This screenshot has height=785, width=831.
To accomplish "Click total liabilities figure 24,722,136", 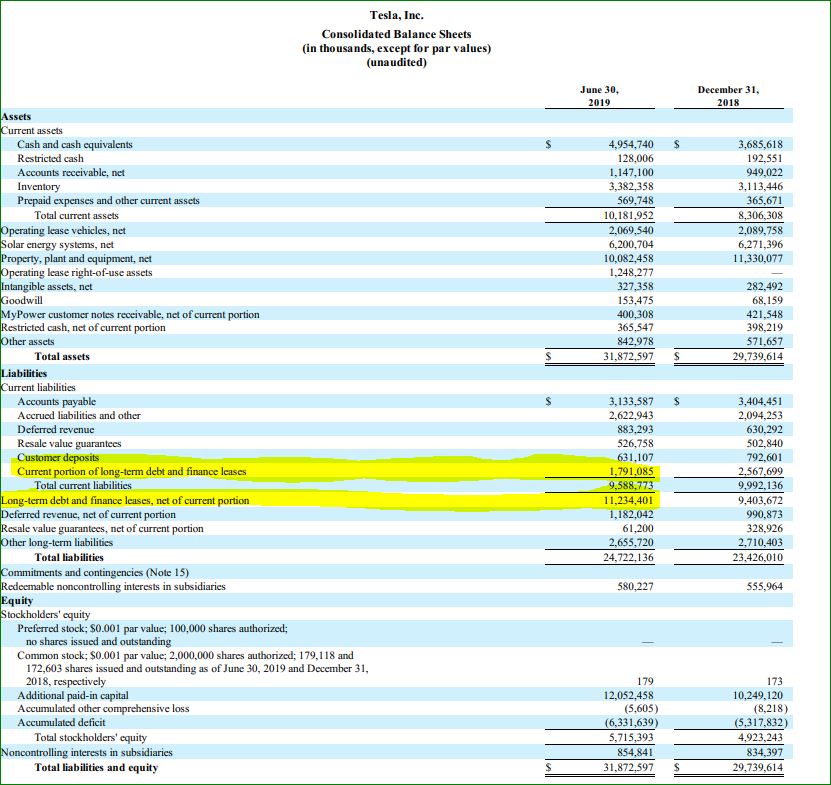I will [x=629, y=557].
